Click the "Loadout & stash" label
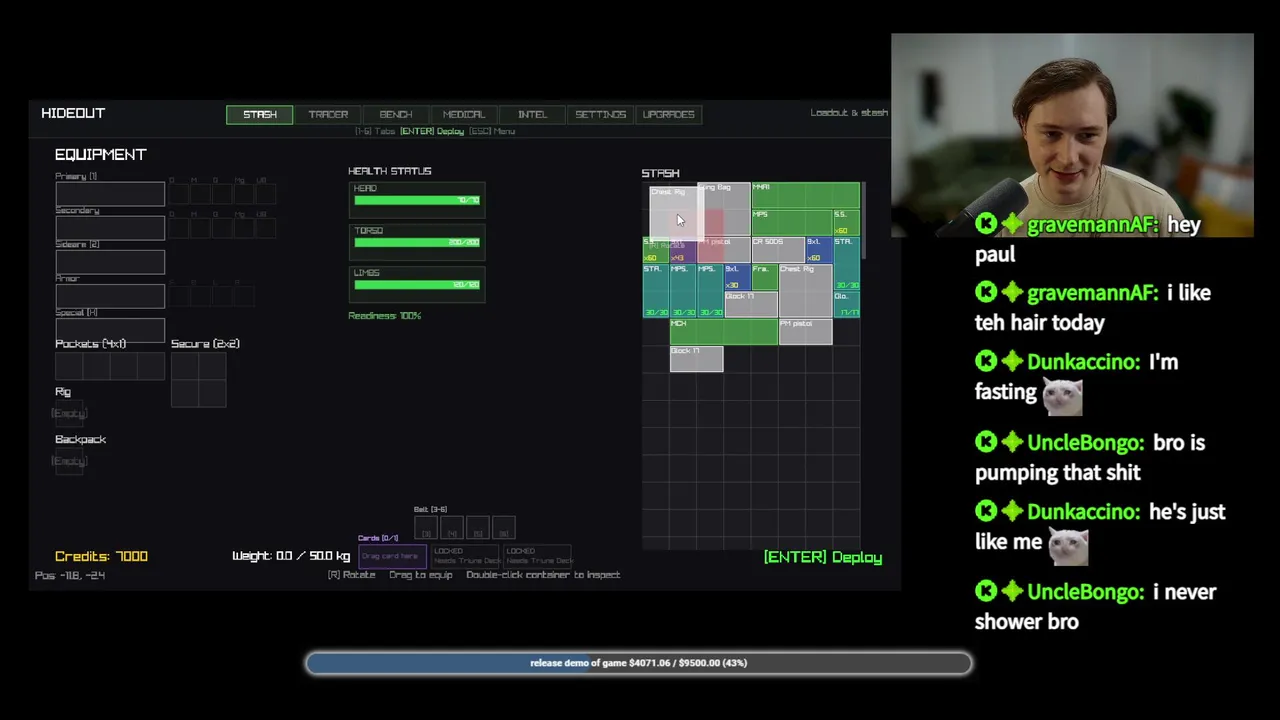 [x=849, y=113]
